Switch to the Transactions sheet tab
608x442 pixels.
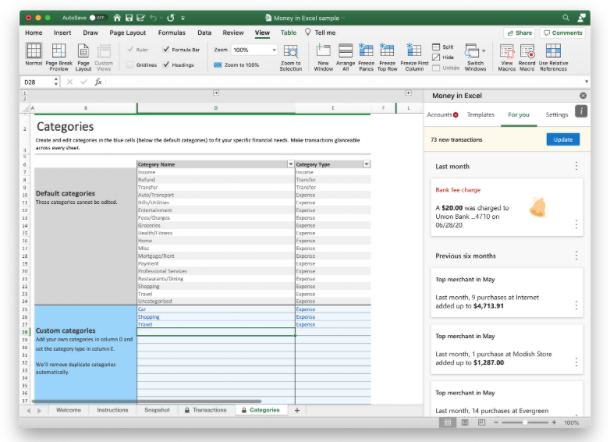click(206, 410)
